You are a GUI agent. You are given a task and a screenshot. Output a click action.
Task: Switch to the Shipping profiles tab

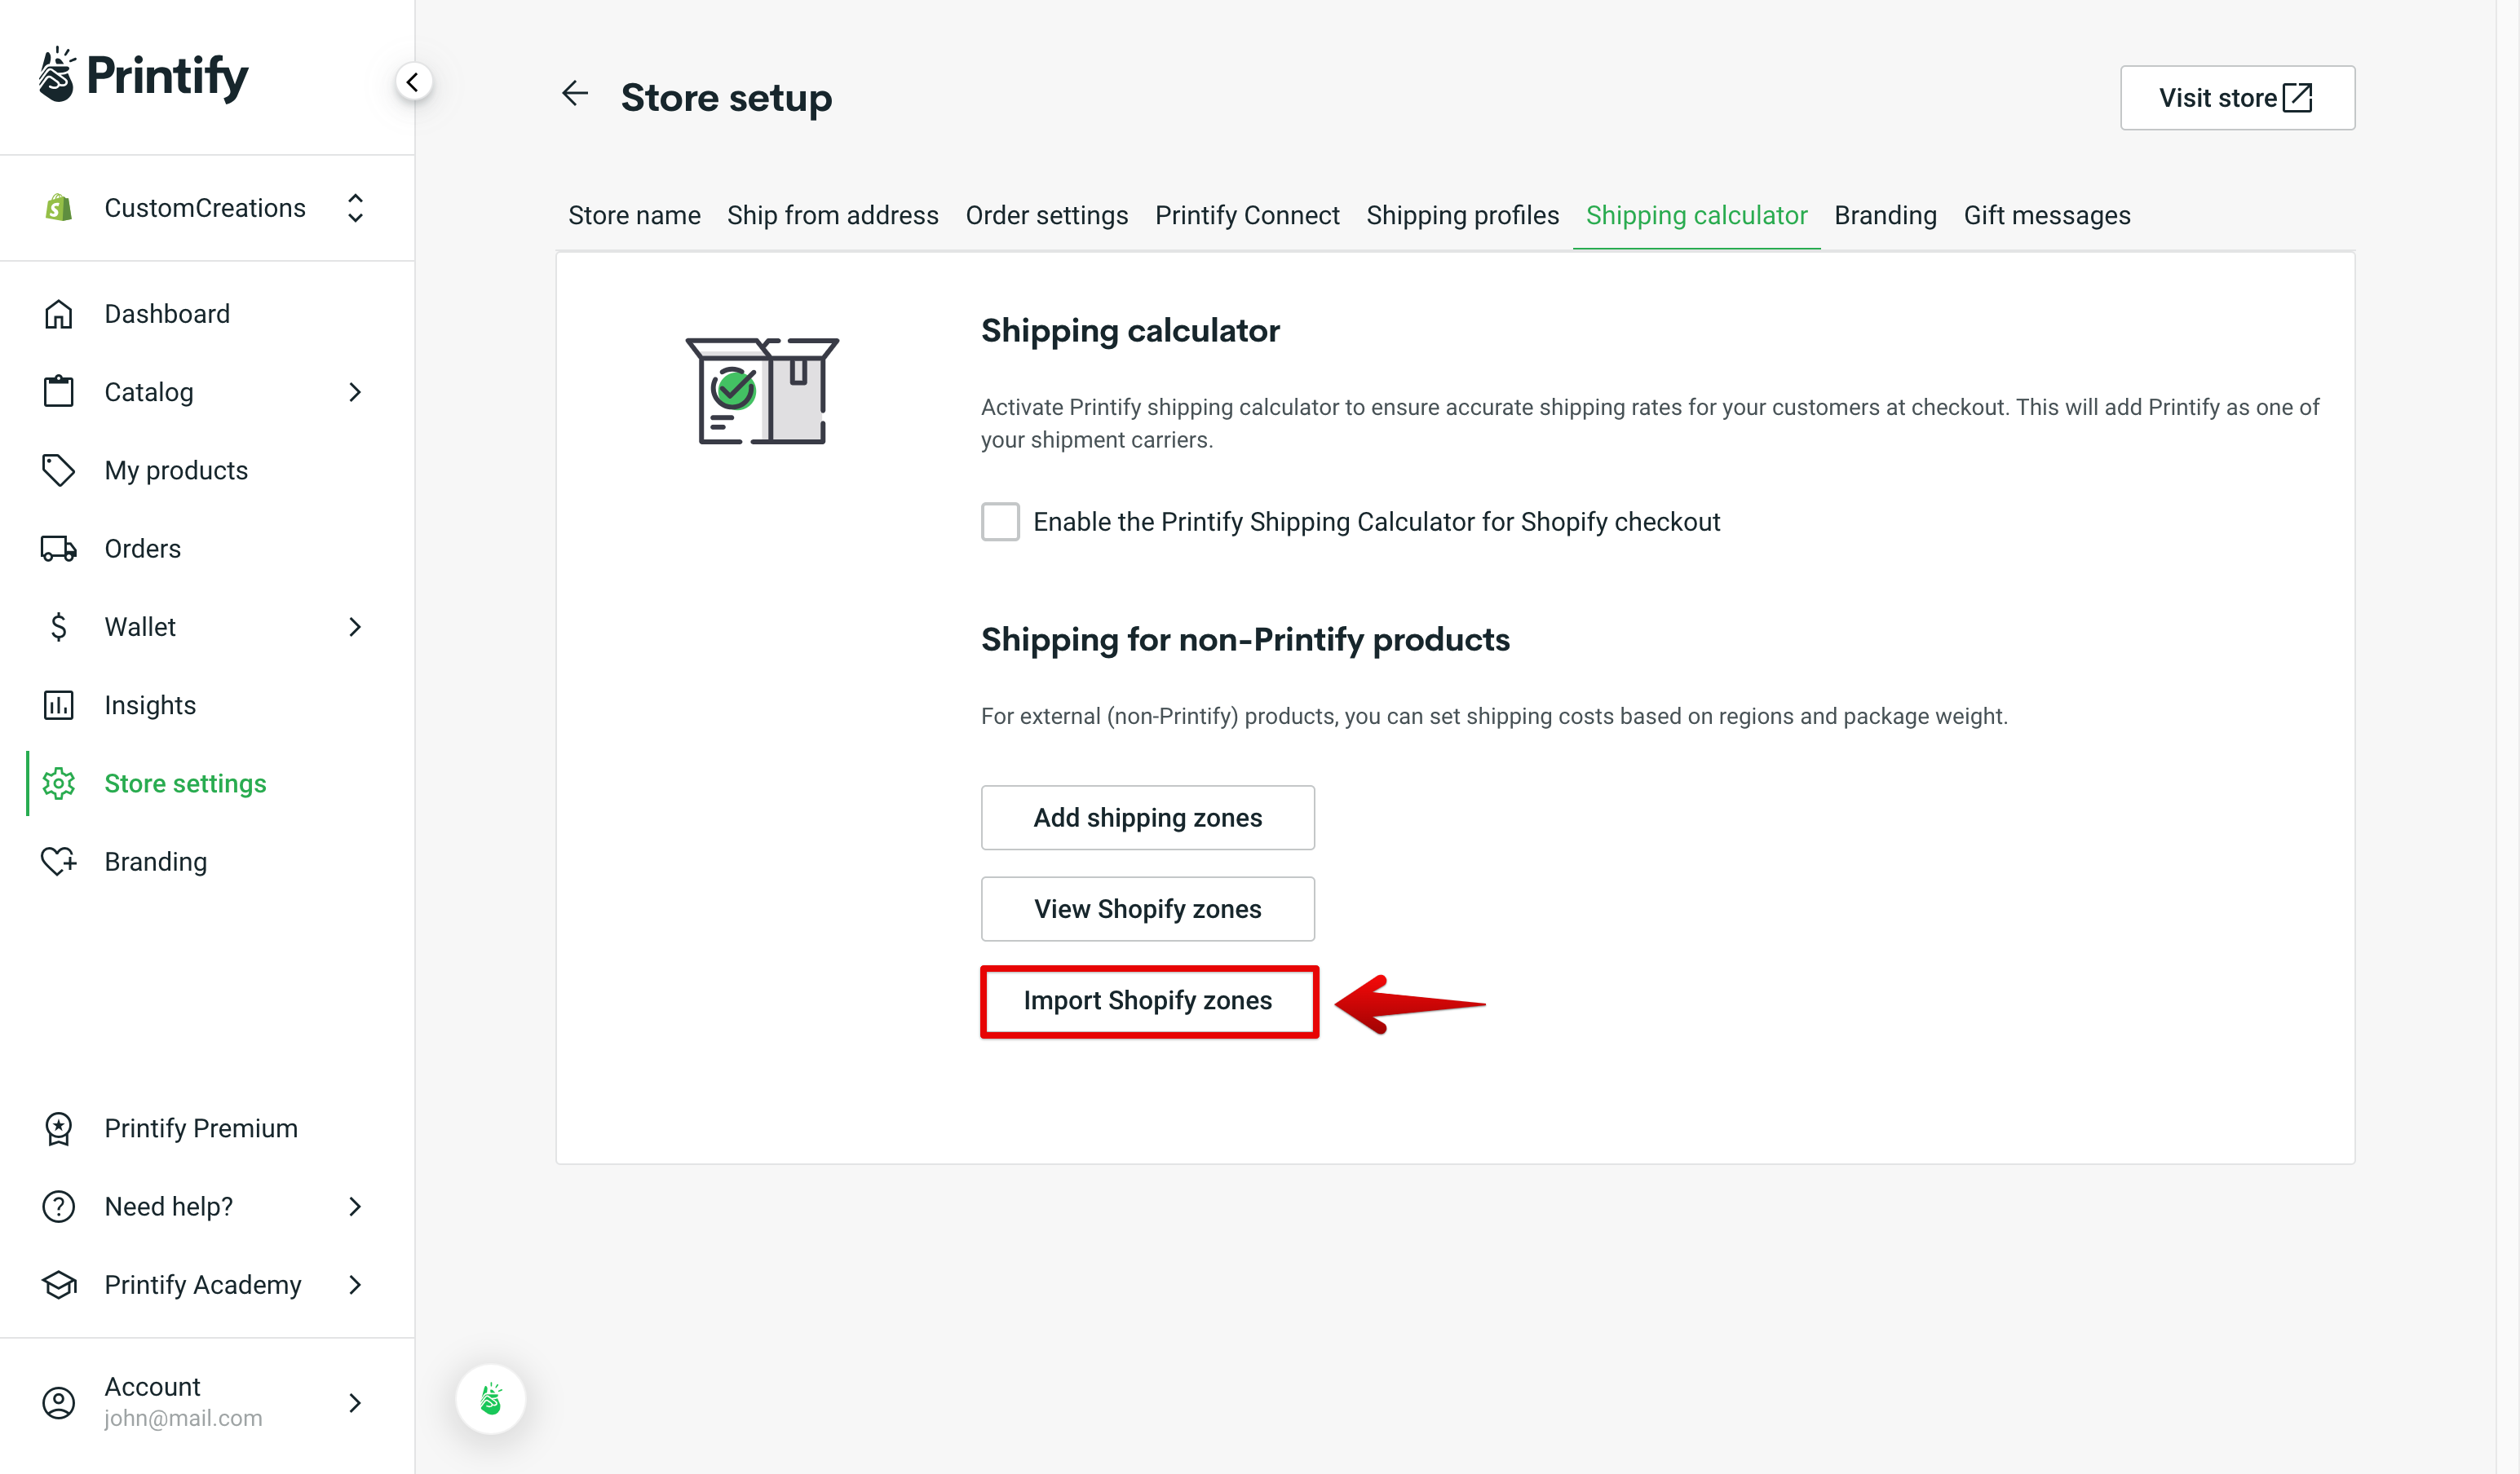pos(1463,215)
